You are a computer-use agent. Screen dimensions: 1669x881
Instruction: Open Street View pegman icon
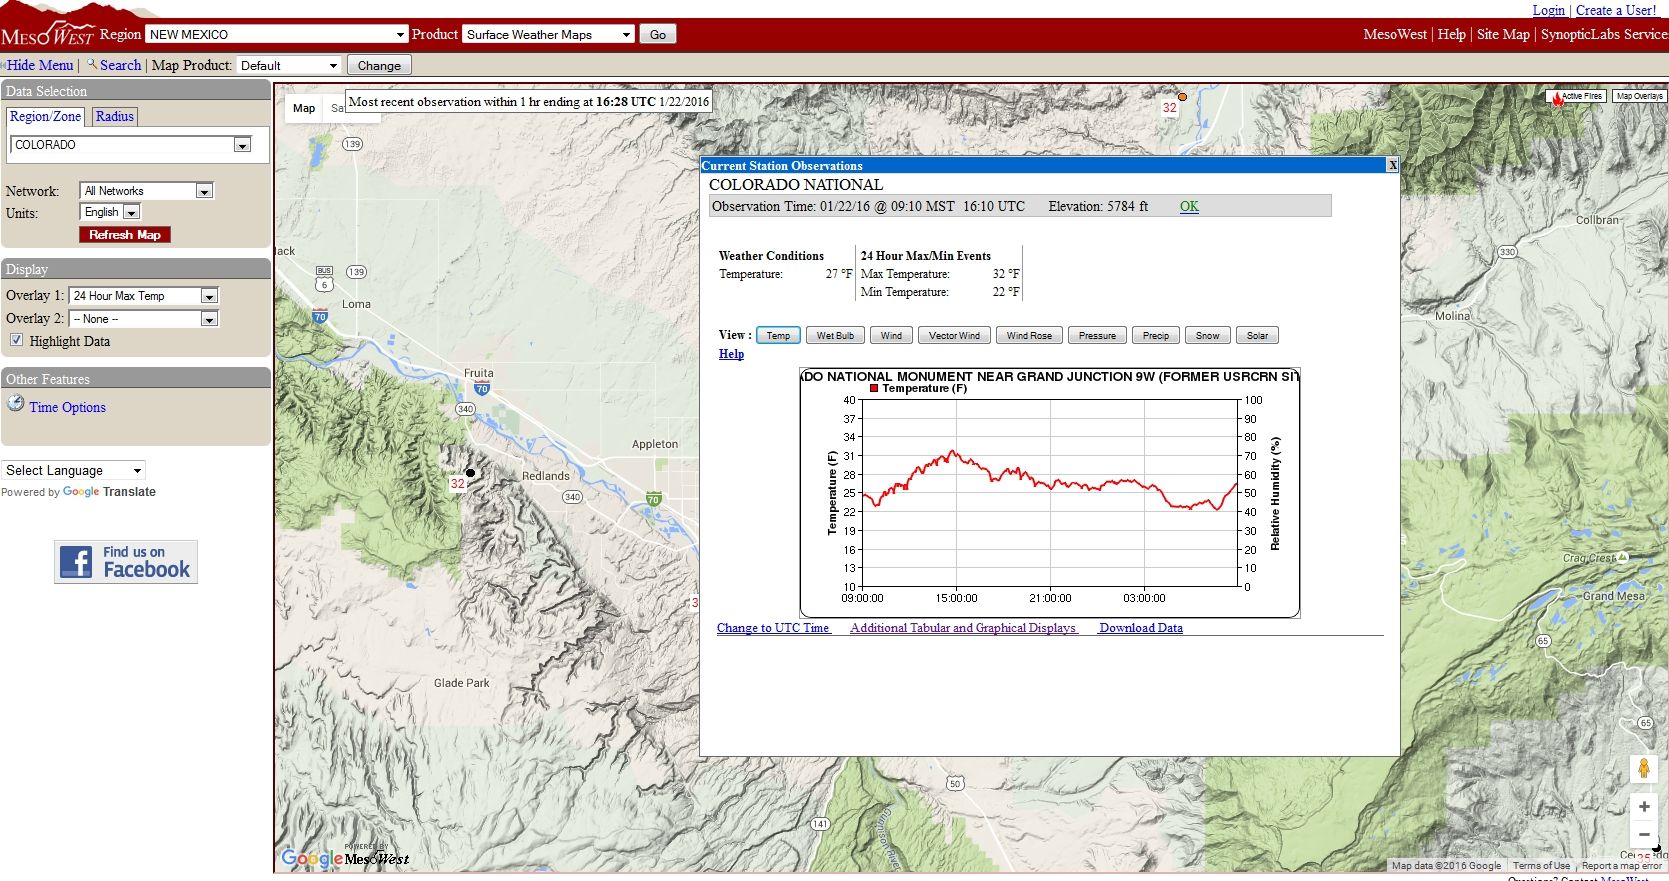click(x=1643, y=768)
